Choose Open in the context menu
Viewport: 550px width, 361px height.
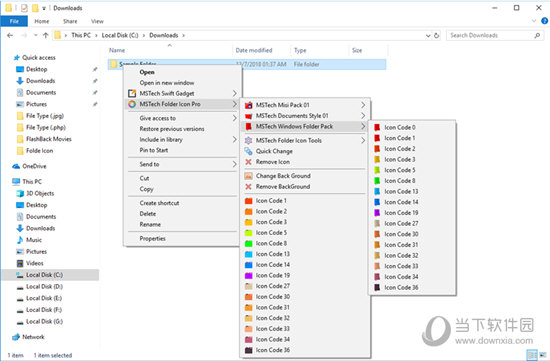pos(147,72)
